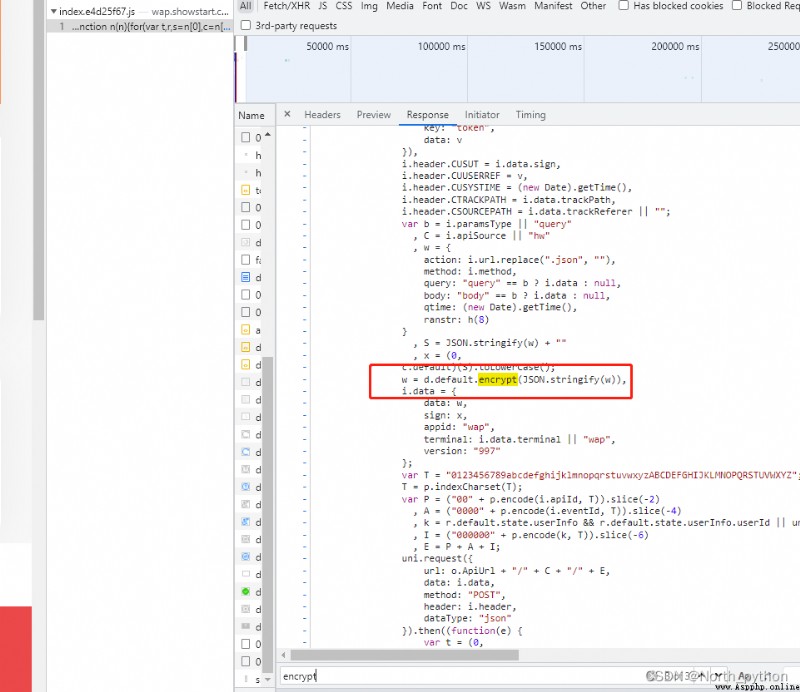
Task: Switch to the Preview tab
Action: 373,115
